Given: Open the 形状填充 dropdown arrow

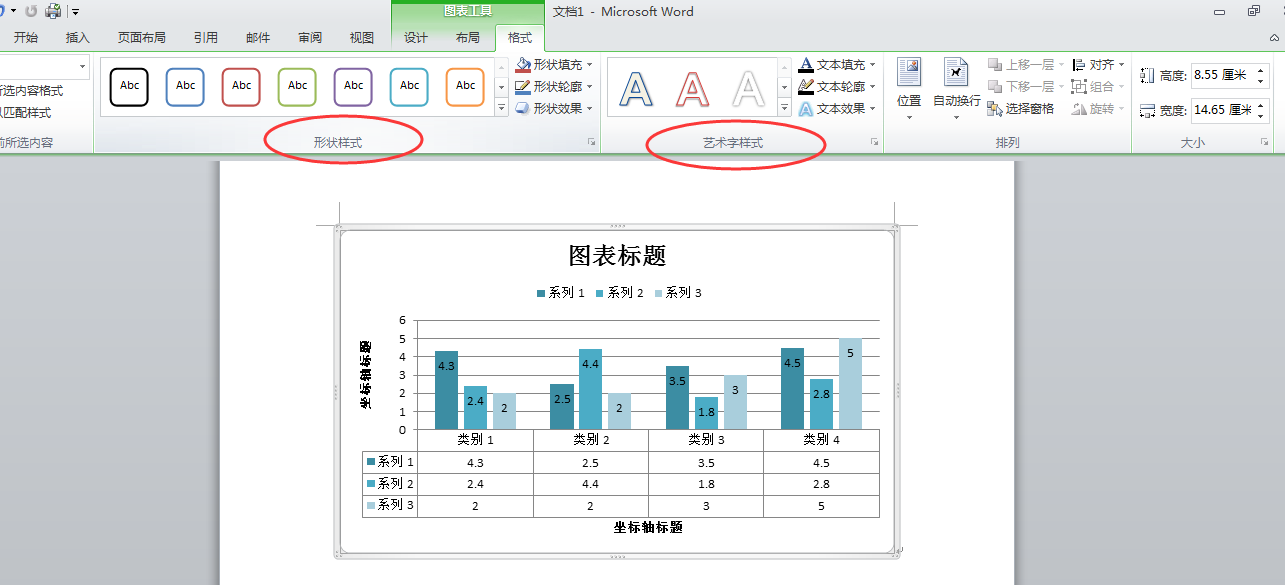Looking at the screenshot, I should [590, 65].
